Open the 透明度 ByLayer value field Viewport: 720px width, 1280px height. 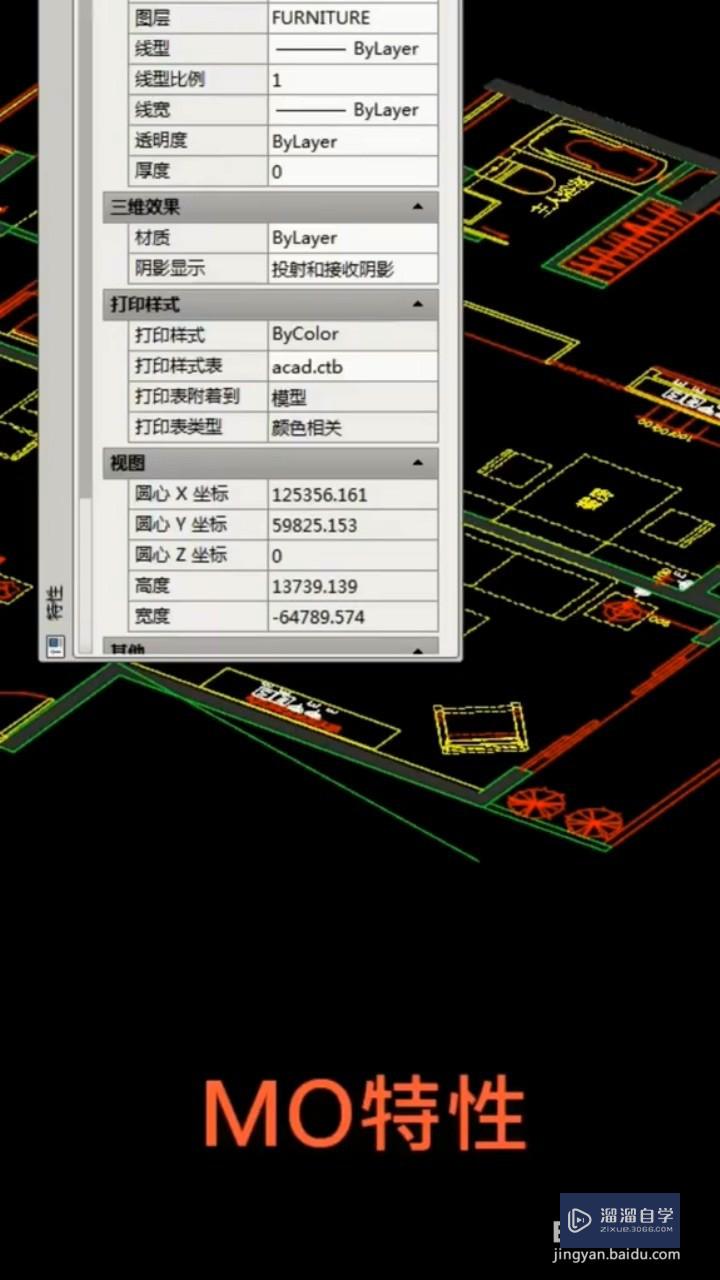[x=353, y=141]
